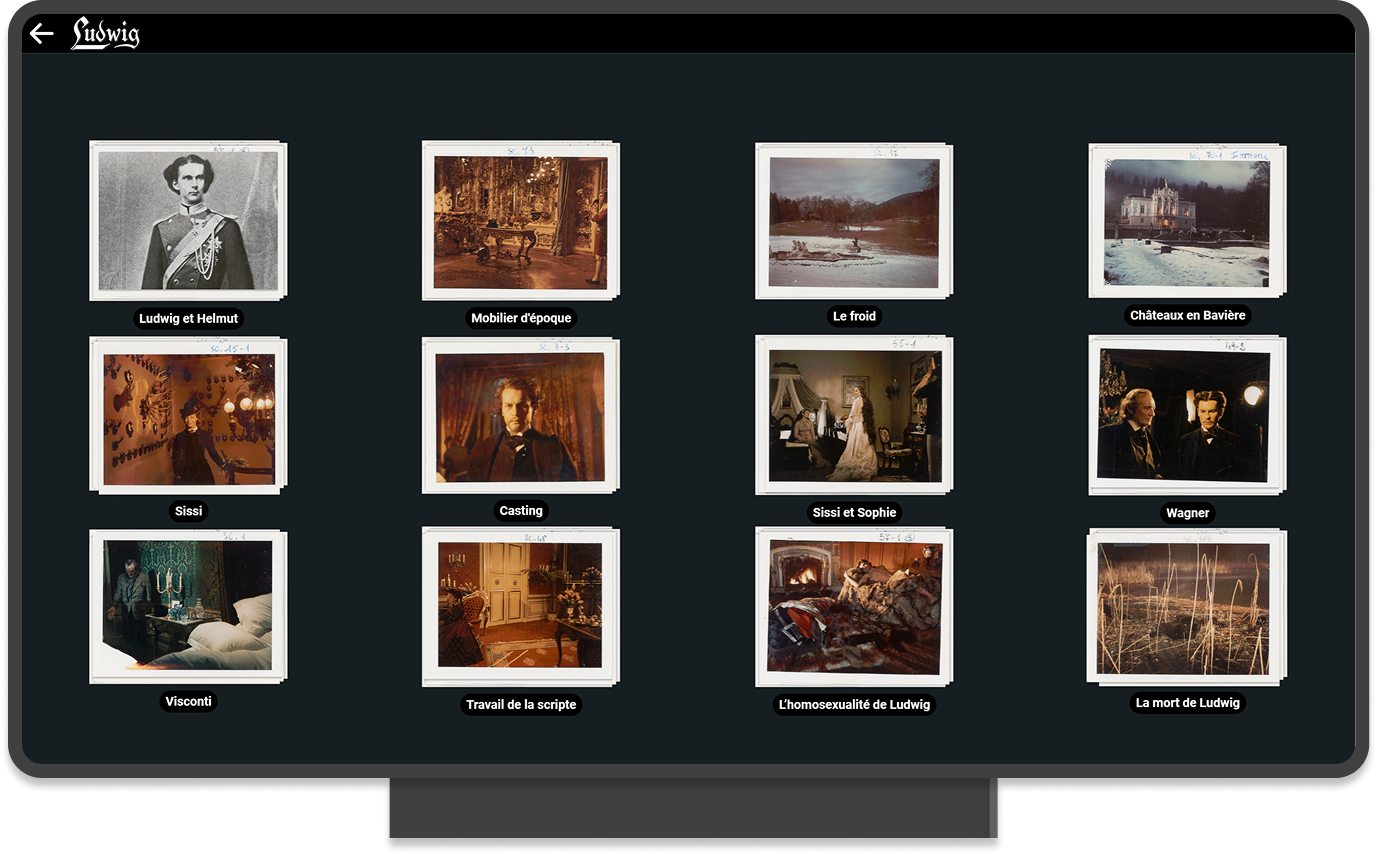Viewport: 1378px width, 854px height.
Task: Select the snowy landscape Le froid photo
Action: tap(853, 221)
